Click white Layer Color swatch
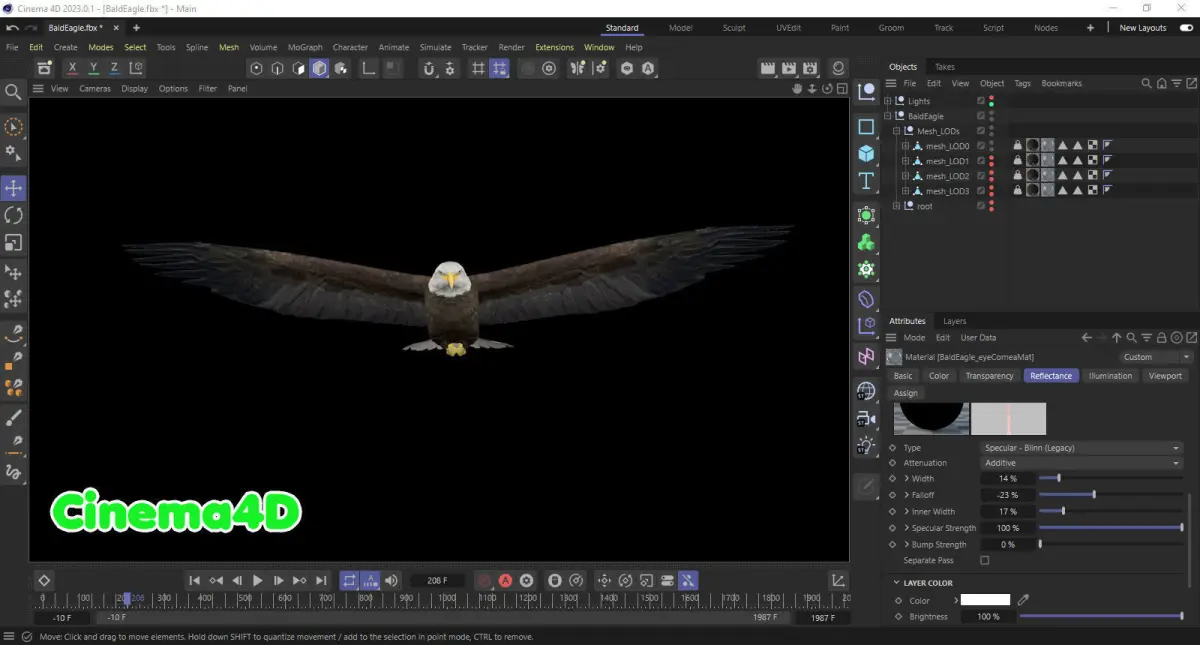Screen dimensions: 1200x645 985,600
